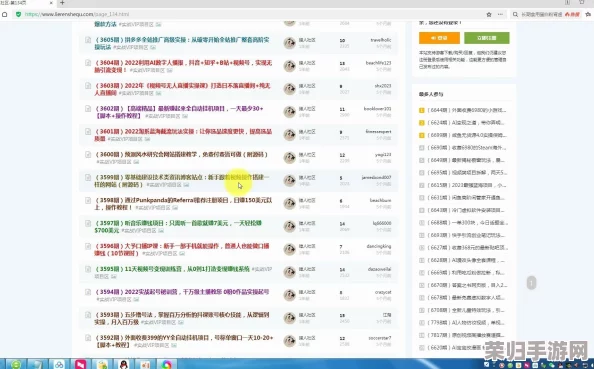Viewport: 594px width, 369px height.
Task: Close the current browser tab
Action: (x=52, y=3)
